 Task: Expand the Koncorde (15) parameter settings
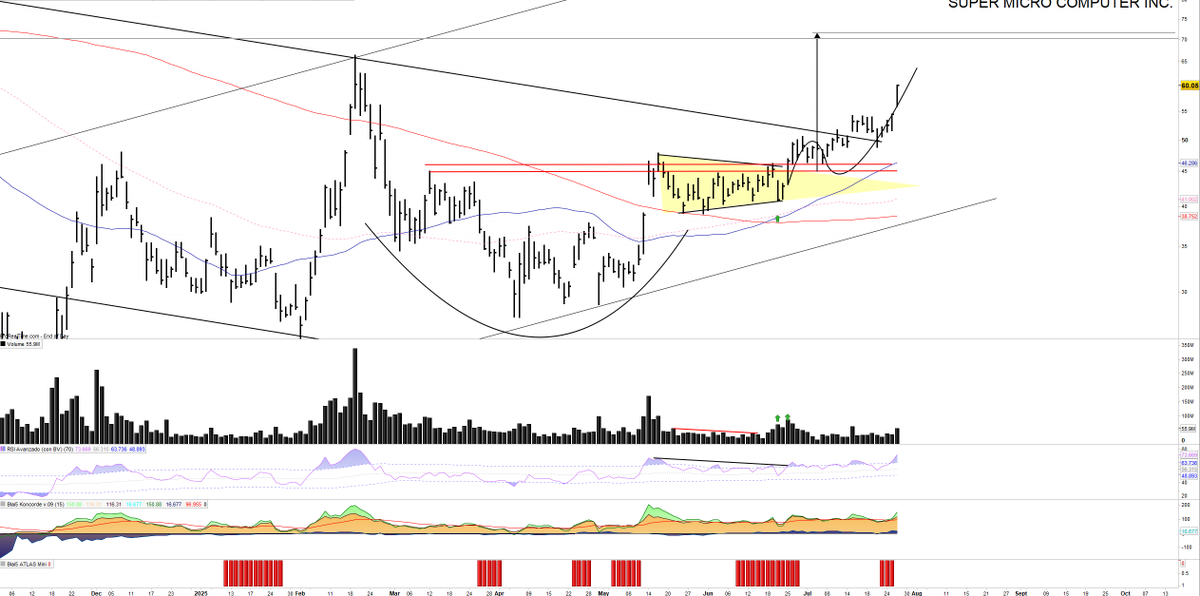pos(62,503)
